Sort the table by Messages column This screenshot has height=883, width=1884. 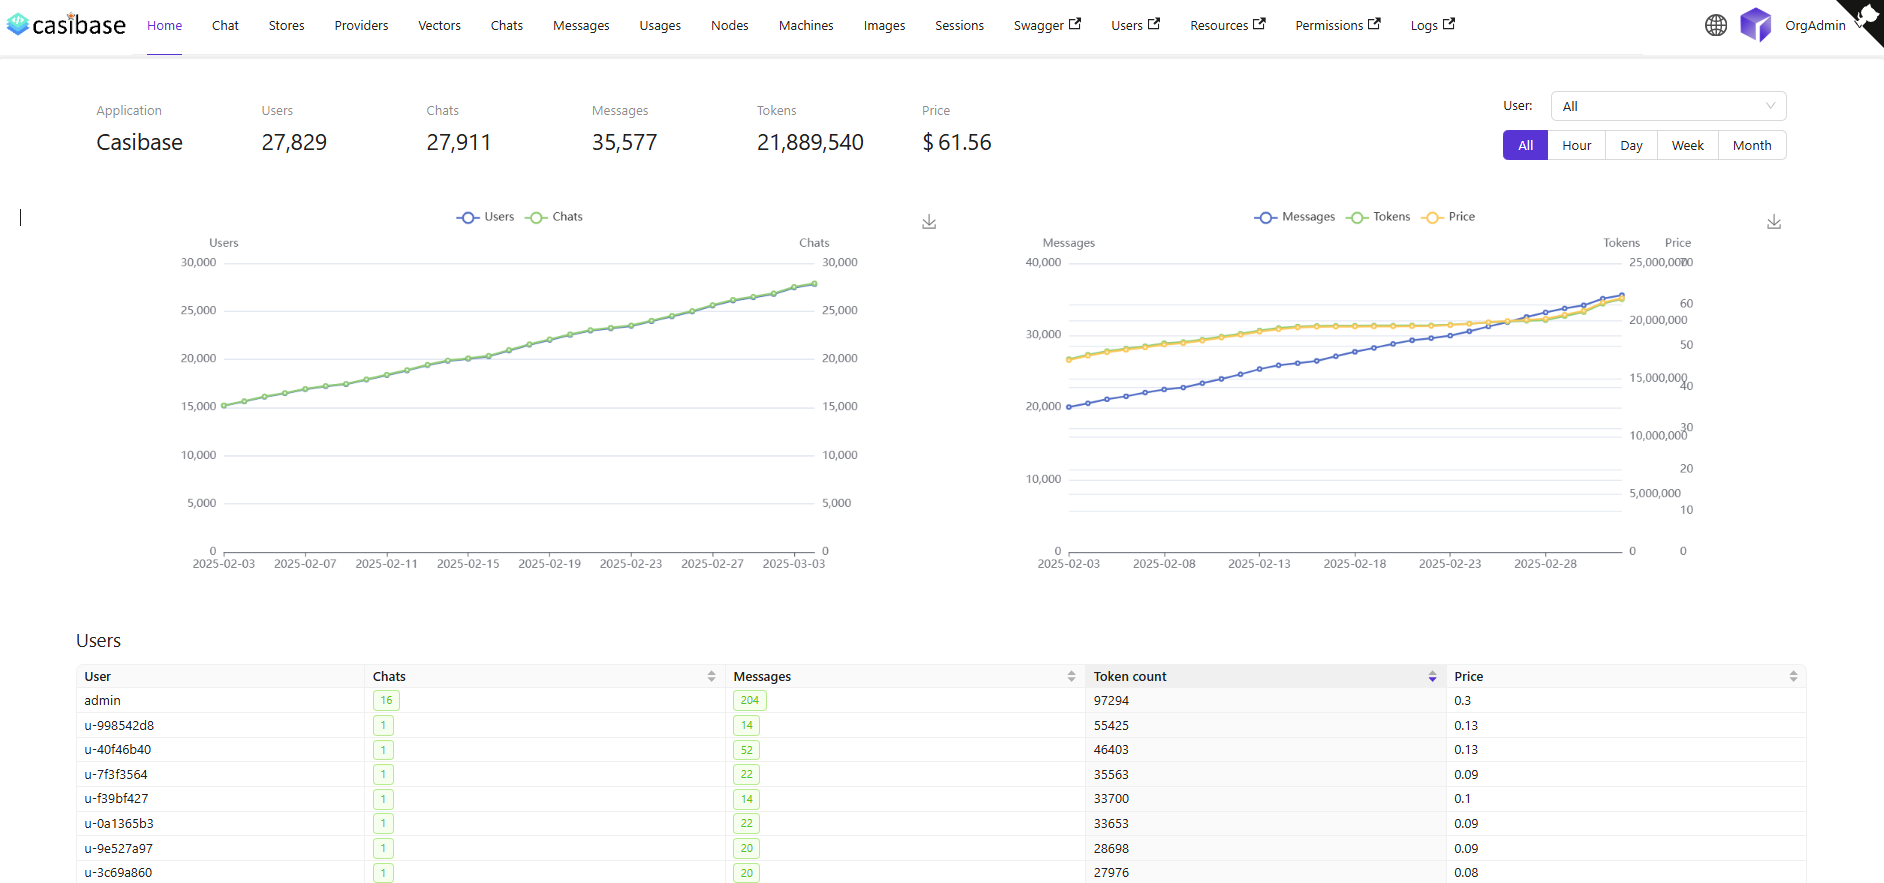coord(1071,677)
